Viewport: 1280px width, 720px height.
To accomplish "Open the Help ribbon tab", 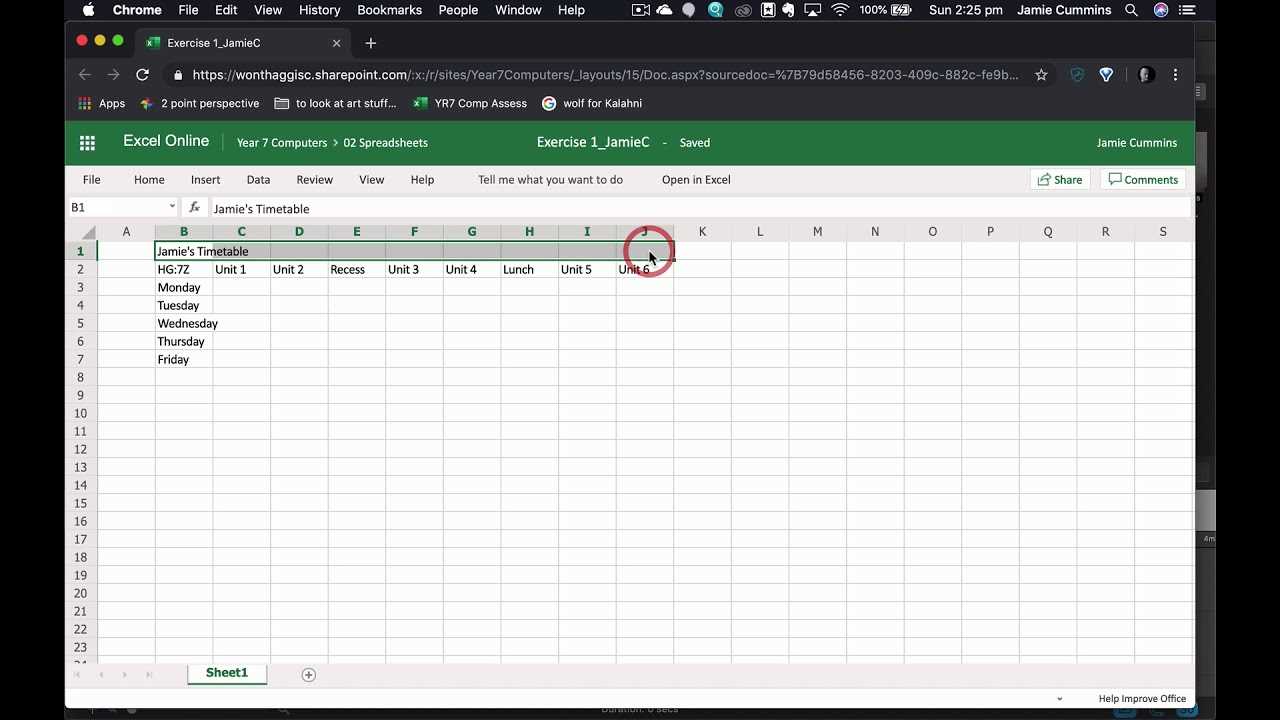I will pos(422,180).
